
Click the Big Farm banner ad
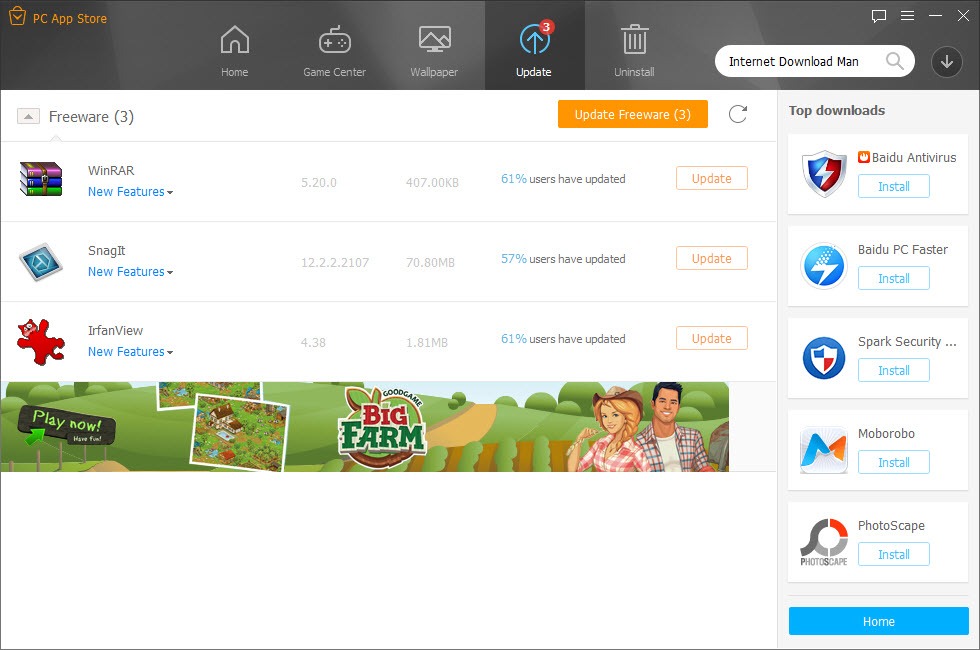364,427
